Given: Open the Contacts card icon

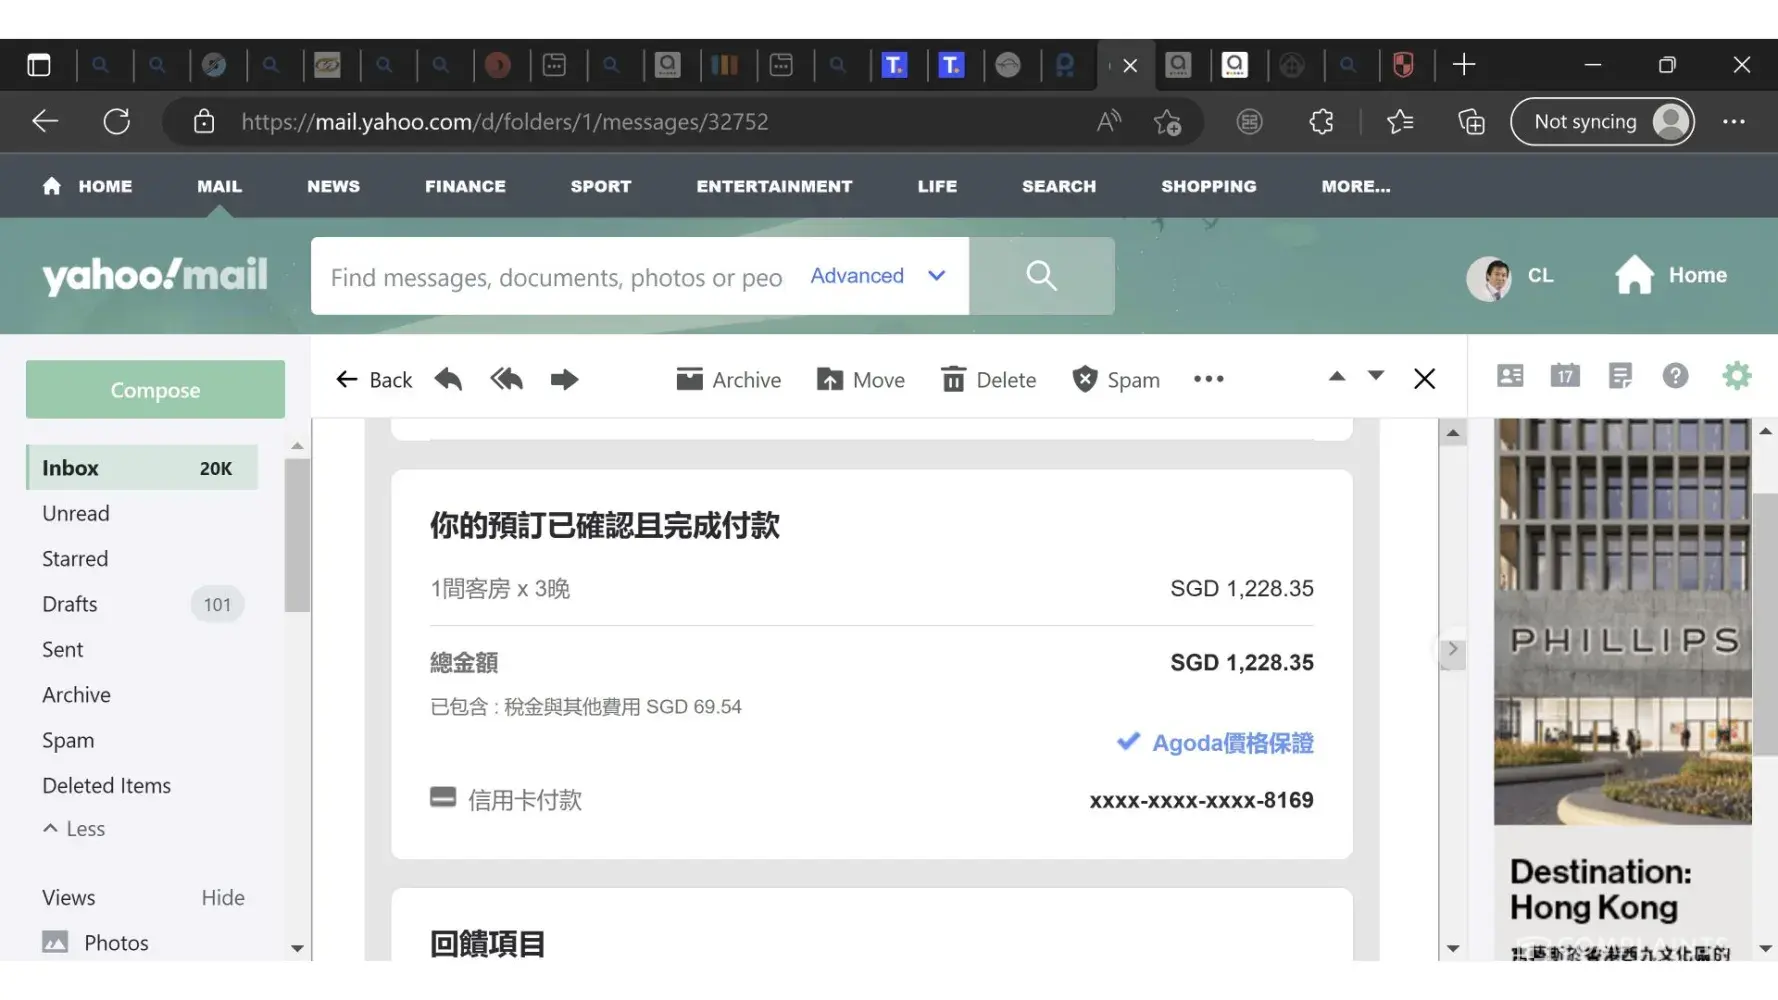Looking at the screenshot, I should pos(1509,376).
